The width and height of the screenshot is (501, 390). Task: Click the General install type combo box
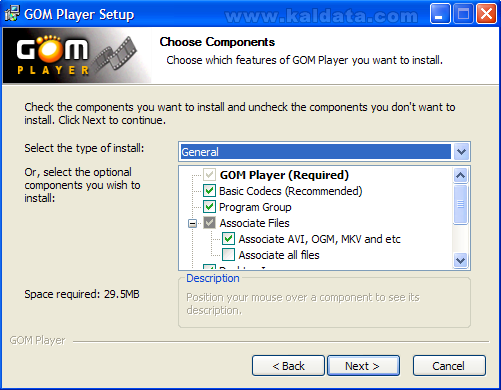pyautogui.click(x=324, y=152)
